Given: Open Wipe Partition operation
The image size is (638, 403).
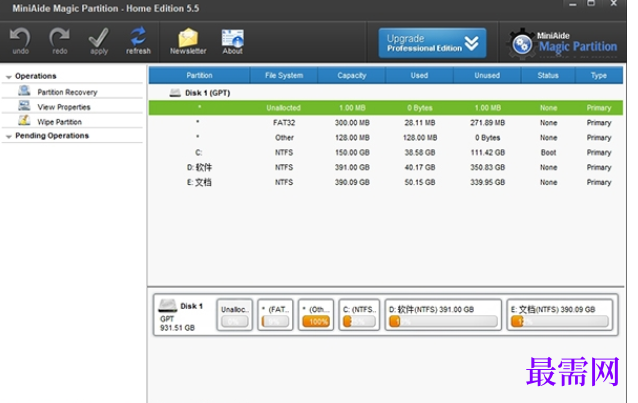Looking at the screenshot, I should [x=59, y=122].
